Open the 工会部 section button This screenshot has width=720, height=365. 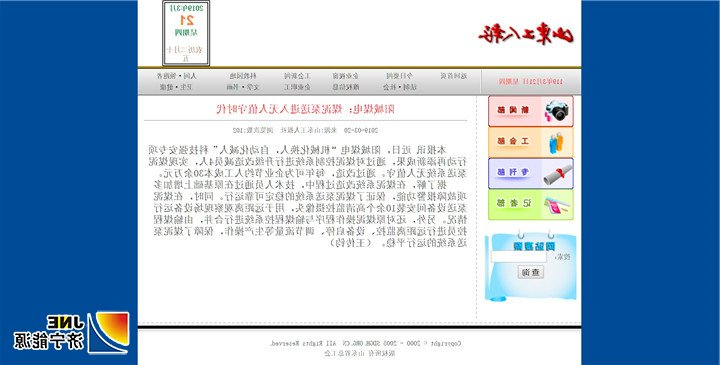point(531,142)
